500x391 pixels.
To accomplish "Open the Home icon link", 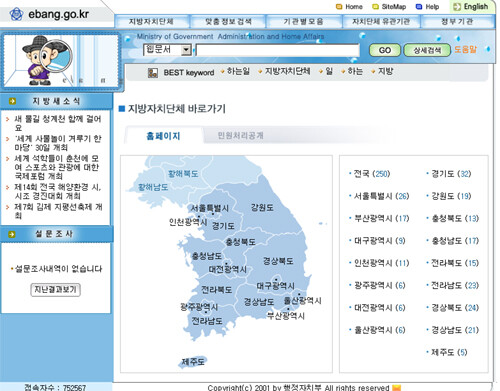I will pyautogui.click(x=339, y=7).
